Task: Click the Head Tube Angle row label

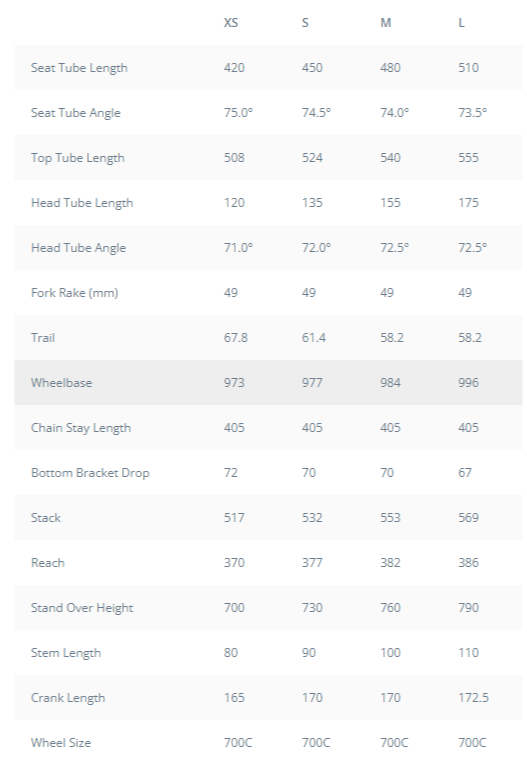Action: tap(79, 248)
